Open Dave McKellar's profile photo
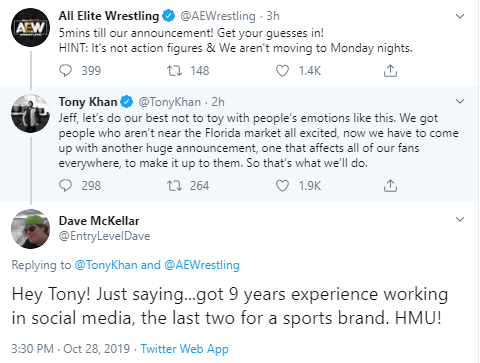Screen dimensions: 480x363 [x=31, y=229]
